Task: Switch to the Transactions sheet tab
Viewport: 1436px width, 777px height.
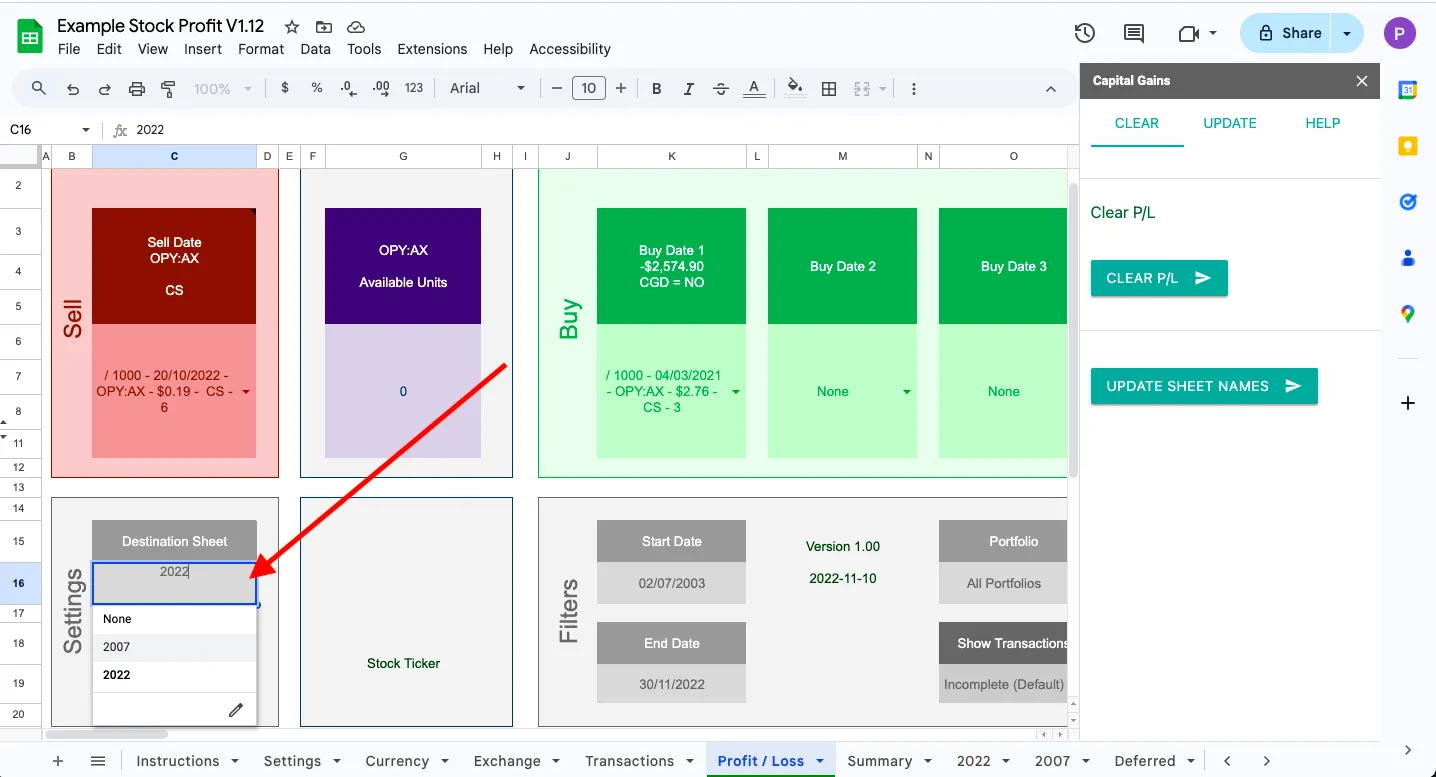Action: click(629, 761)
